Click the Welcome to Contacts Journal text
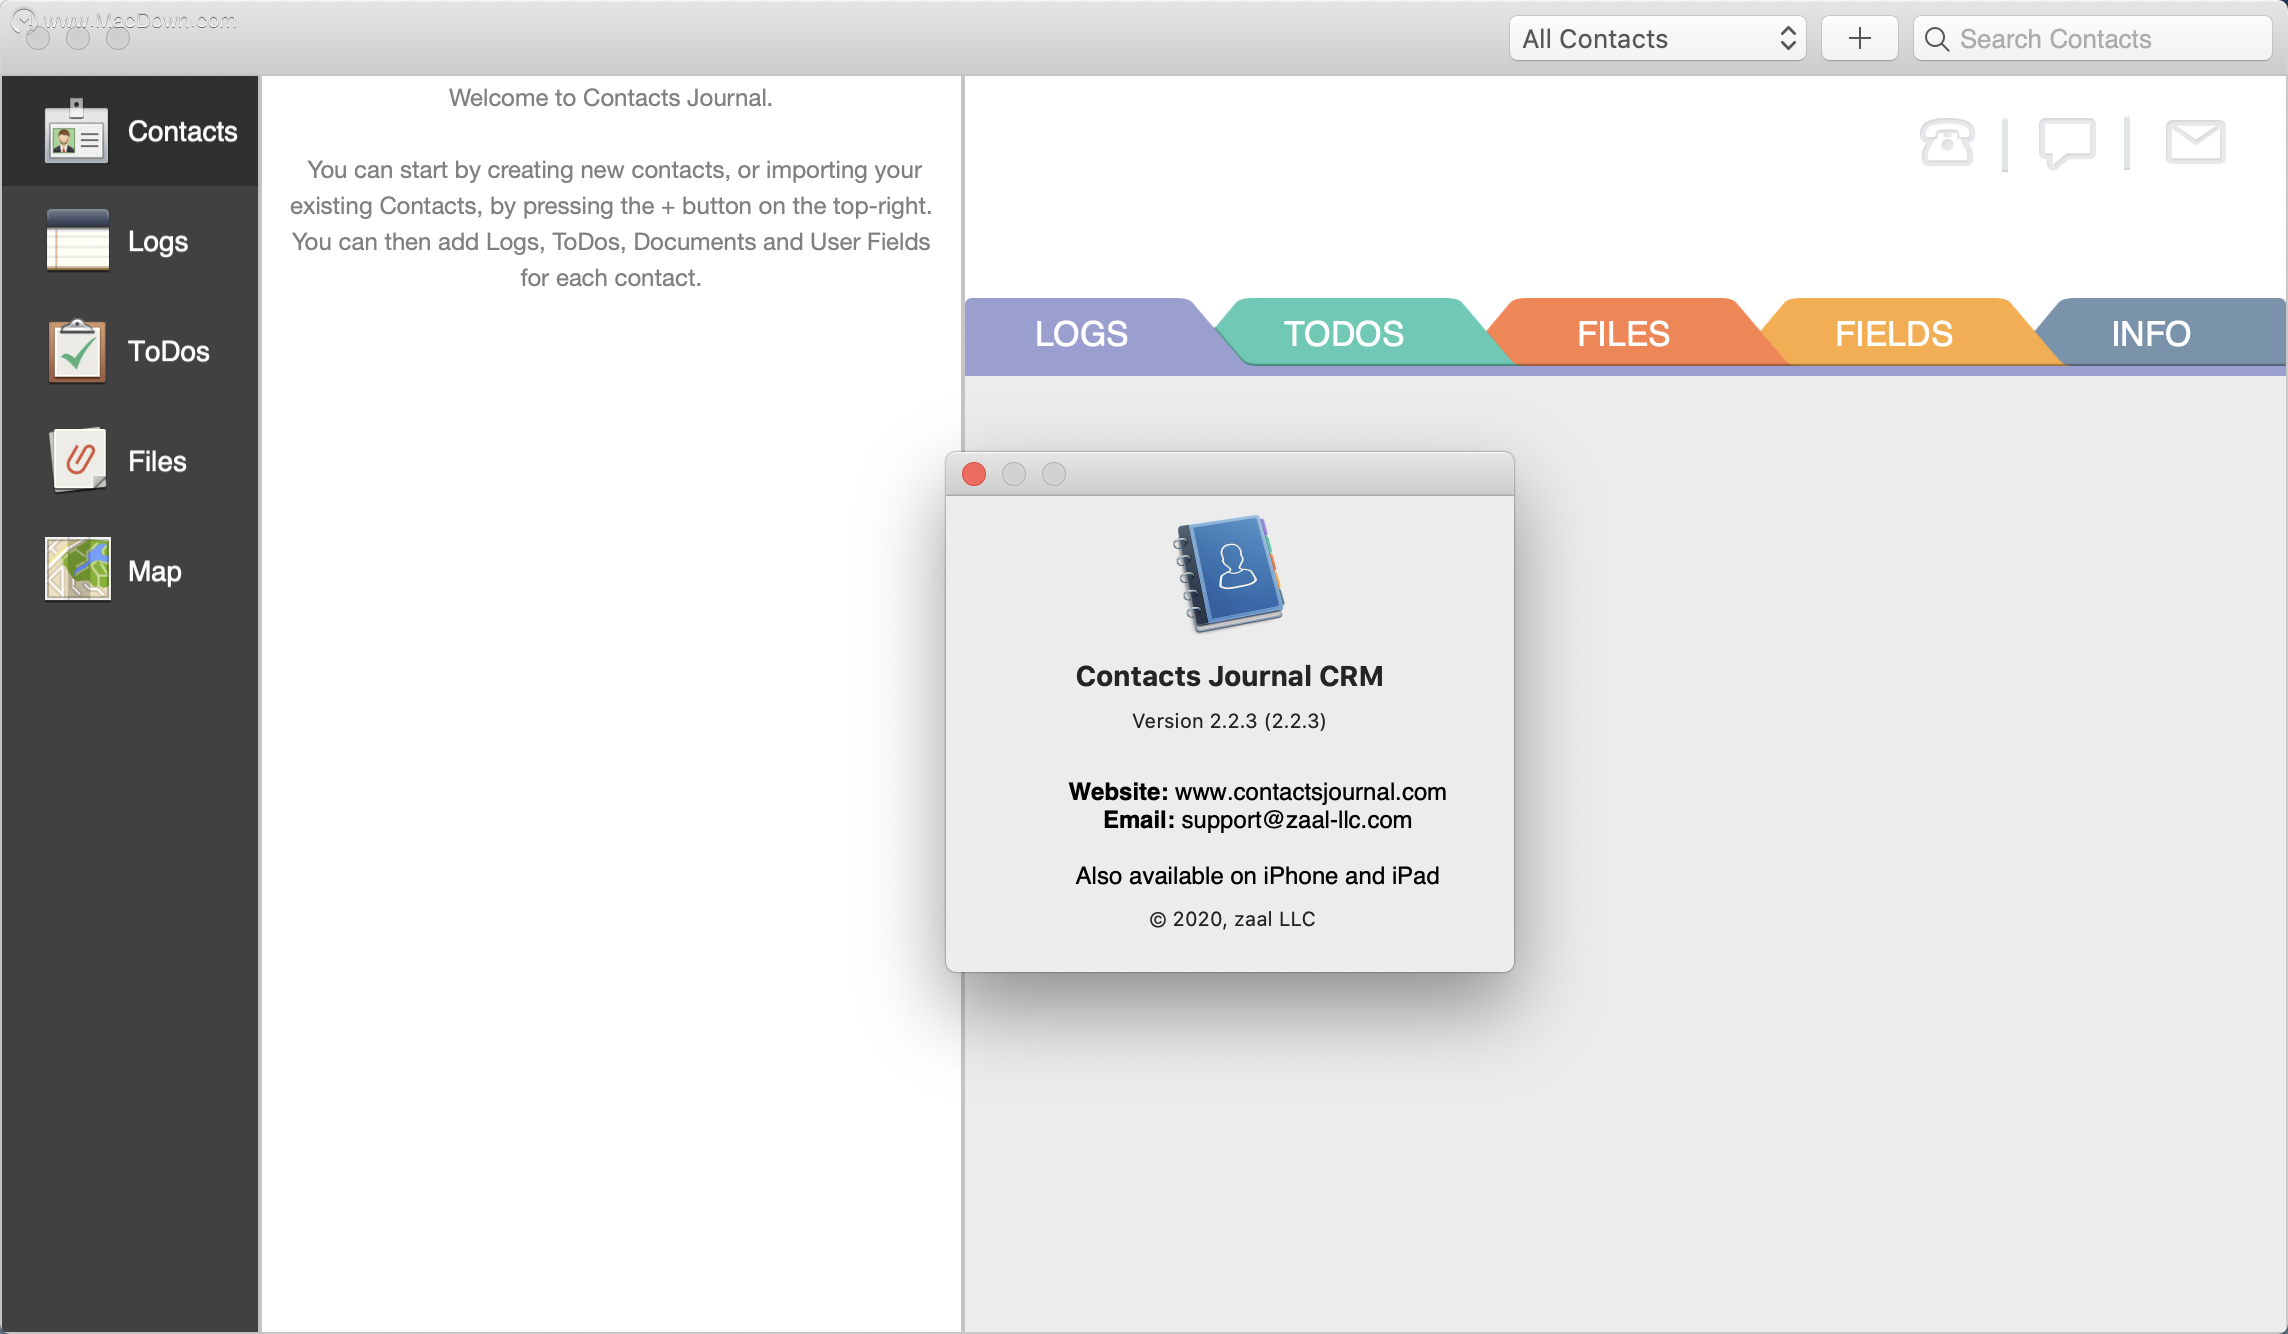 point(610,98)
